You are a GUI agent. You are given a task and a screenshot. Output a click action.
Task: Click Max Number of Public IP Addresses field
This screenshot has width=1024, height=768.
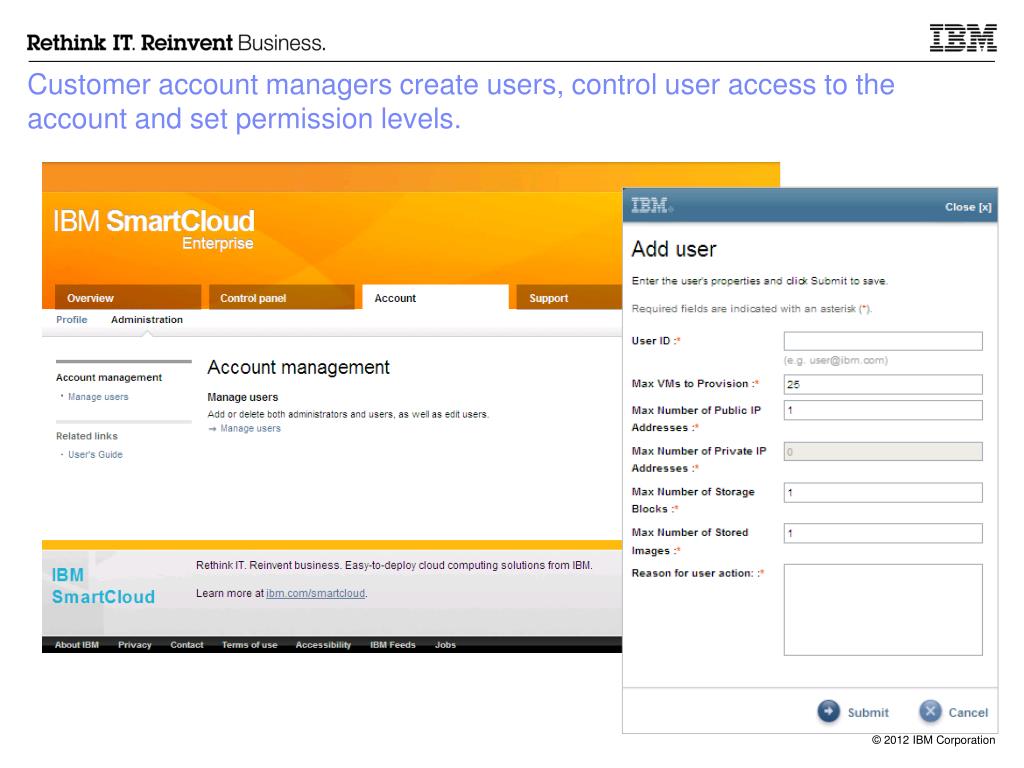click(883, 410)
